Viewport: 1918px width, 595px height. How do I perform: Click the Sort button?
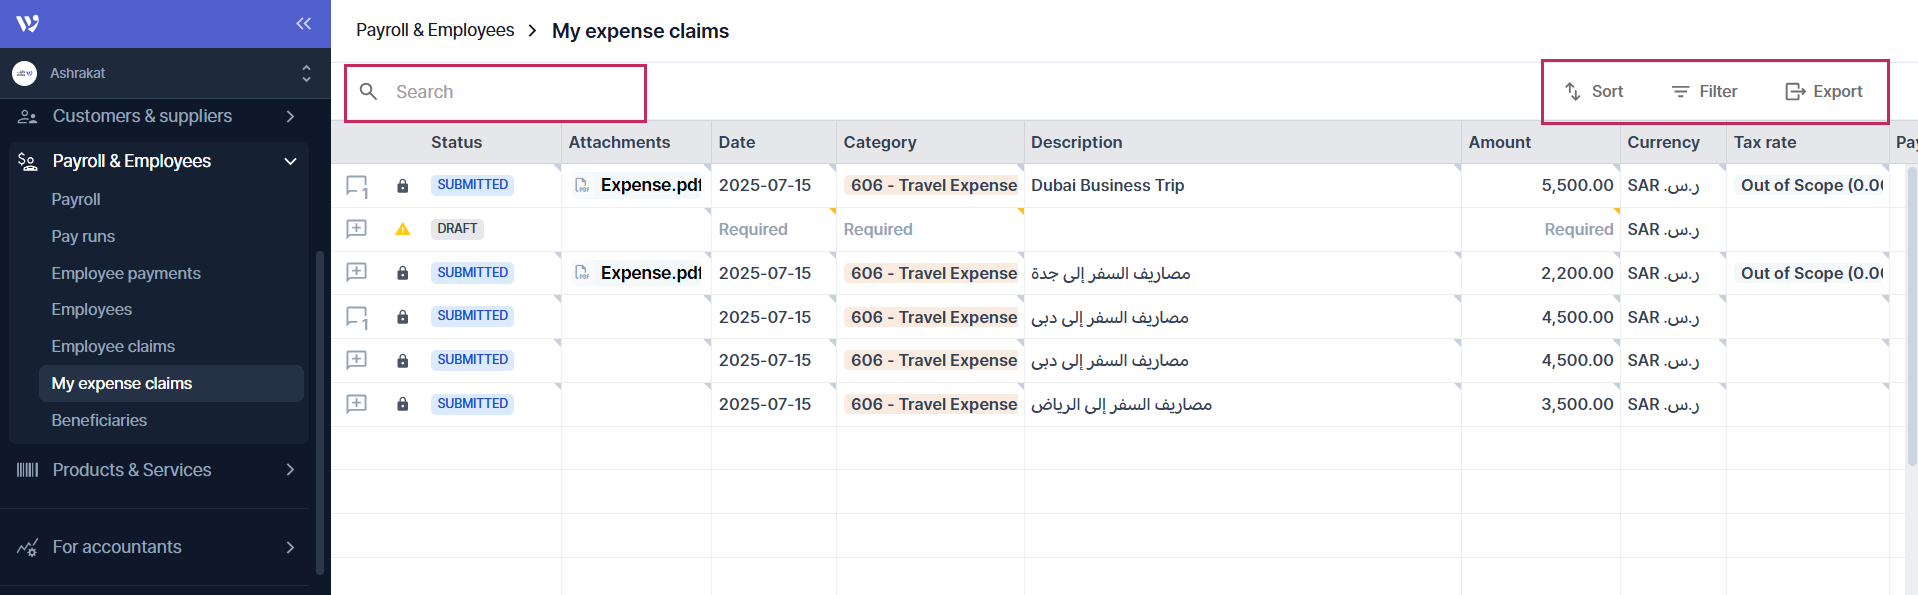[x=1594, y=92]
